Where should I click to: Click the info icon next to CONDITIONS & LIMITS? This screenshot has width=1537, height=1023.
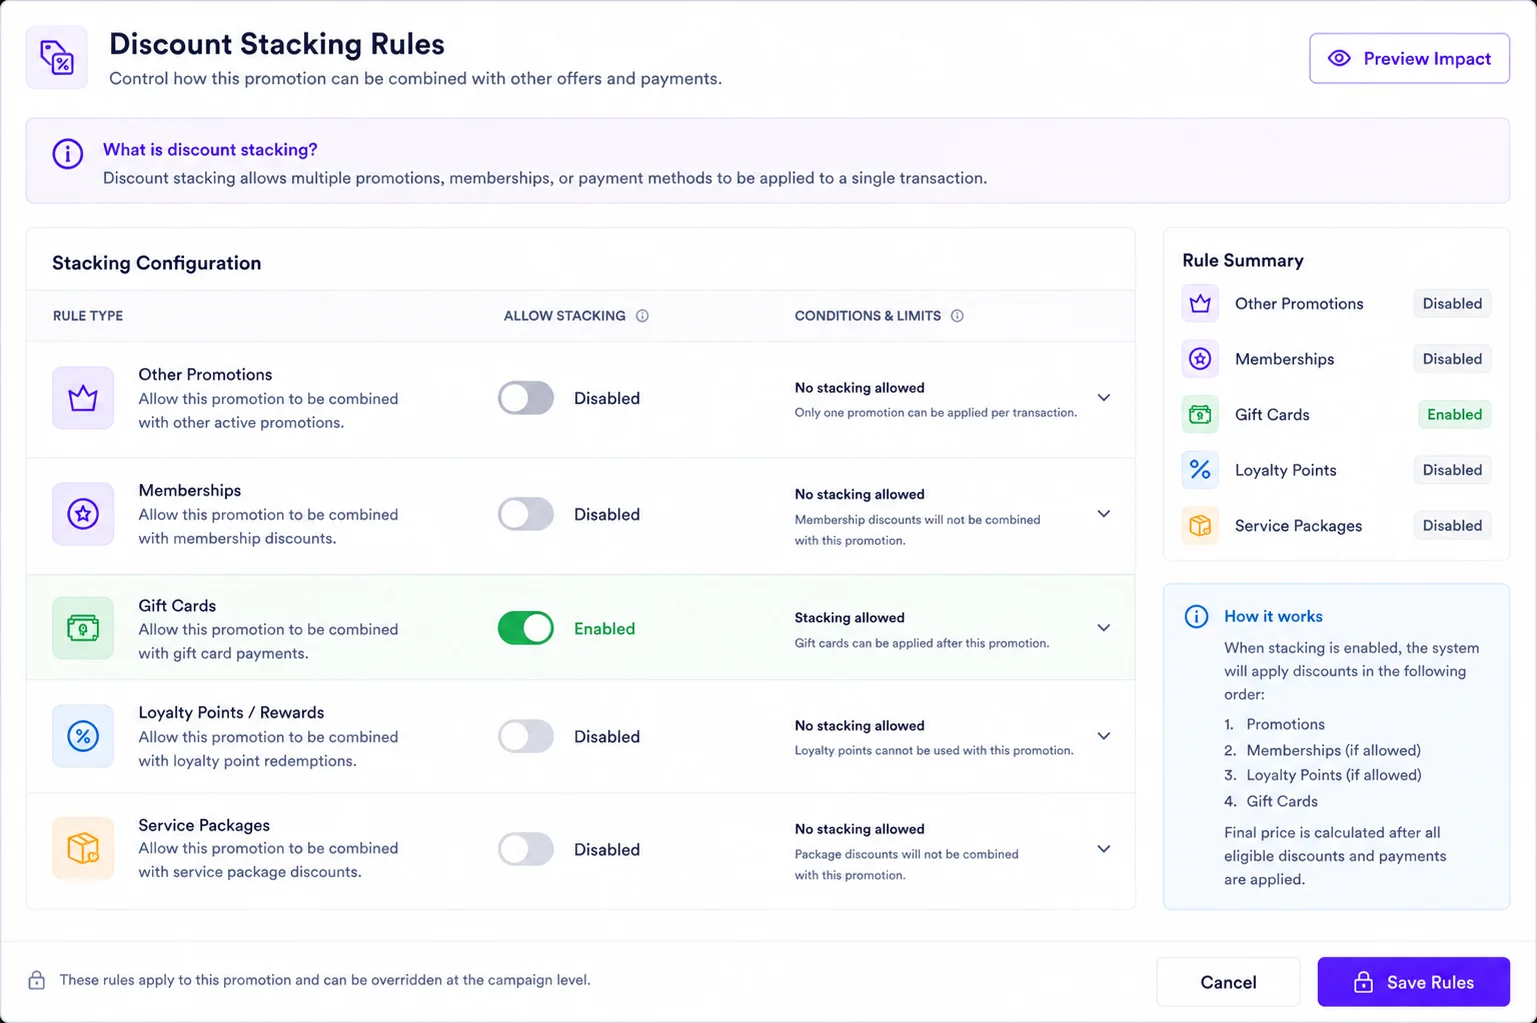pos(957,316)
